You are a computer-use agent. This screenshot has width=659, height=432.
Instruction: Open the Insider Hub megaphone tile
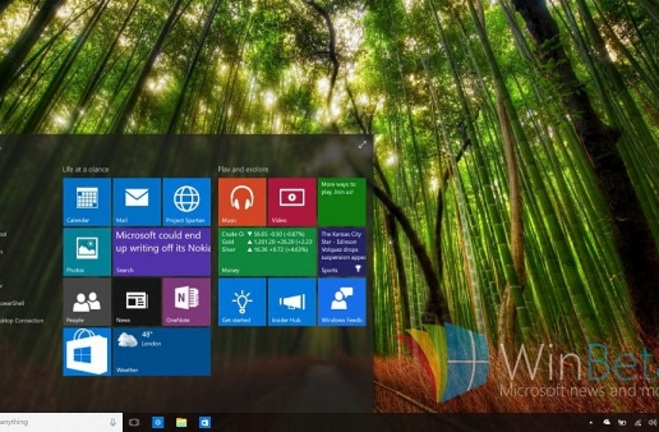point(292,302)
